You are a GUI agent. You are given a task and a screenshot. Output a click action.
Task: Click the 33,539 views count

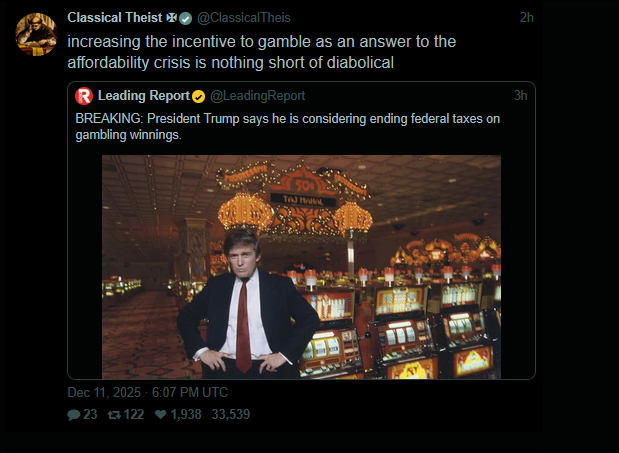[x=231, y=416]
